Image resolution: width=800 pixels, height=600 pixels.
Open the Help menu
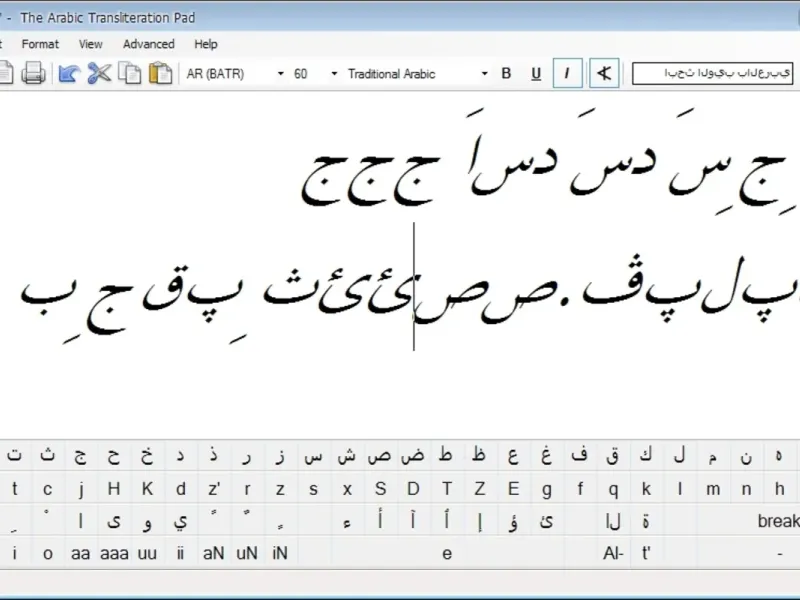(206, 44)
